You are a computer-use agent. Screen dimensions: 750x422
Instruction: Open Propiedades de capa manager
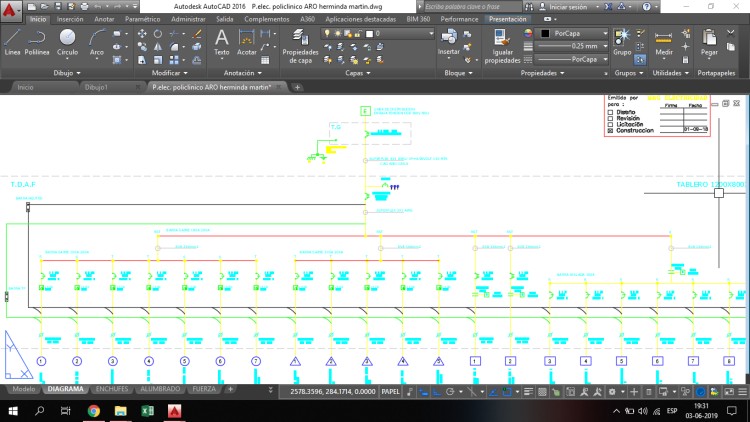point(300,46)
